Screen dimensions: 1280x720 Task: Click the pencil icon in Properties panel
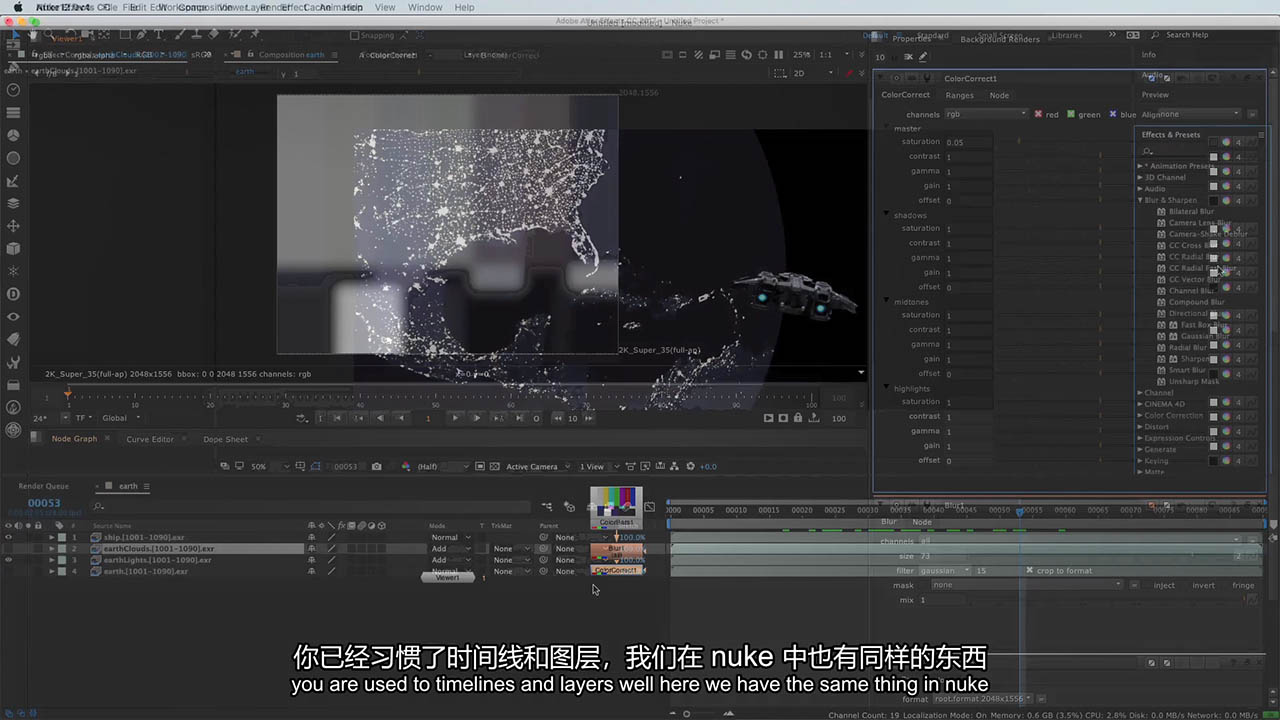(x=922, y=57)
